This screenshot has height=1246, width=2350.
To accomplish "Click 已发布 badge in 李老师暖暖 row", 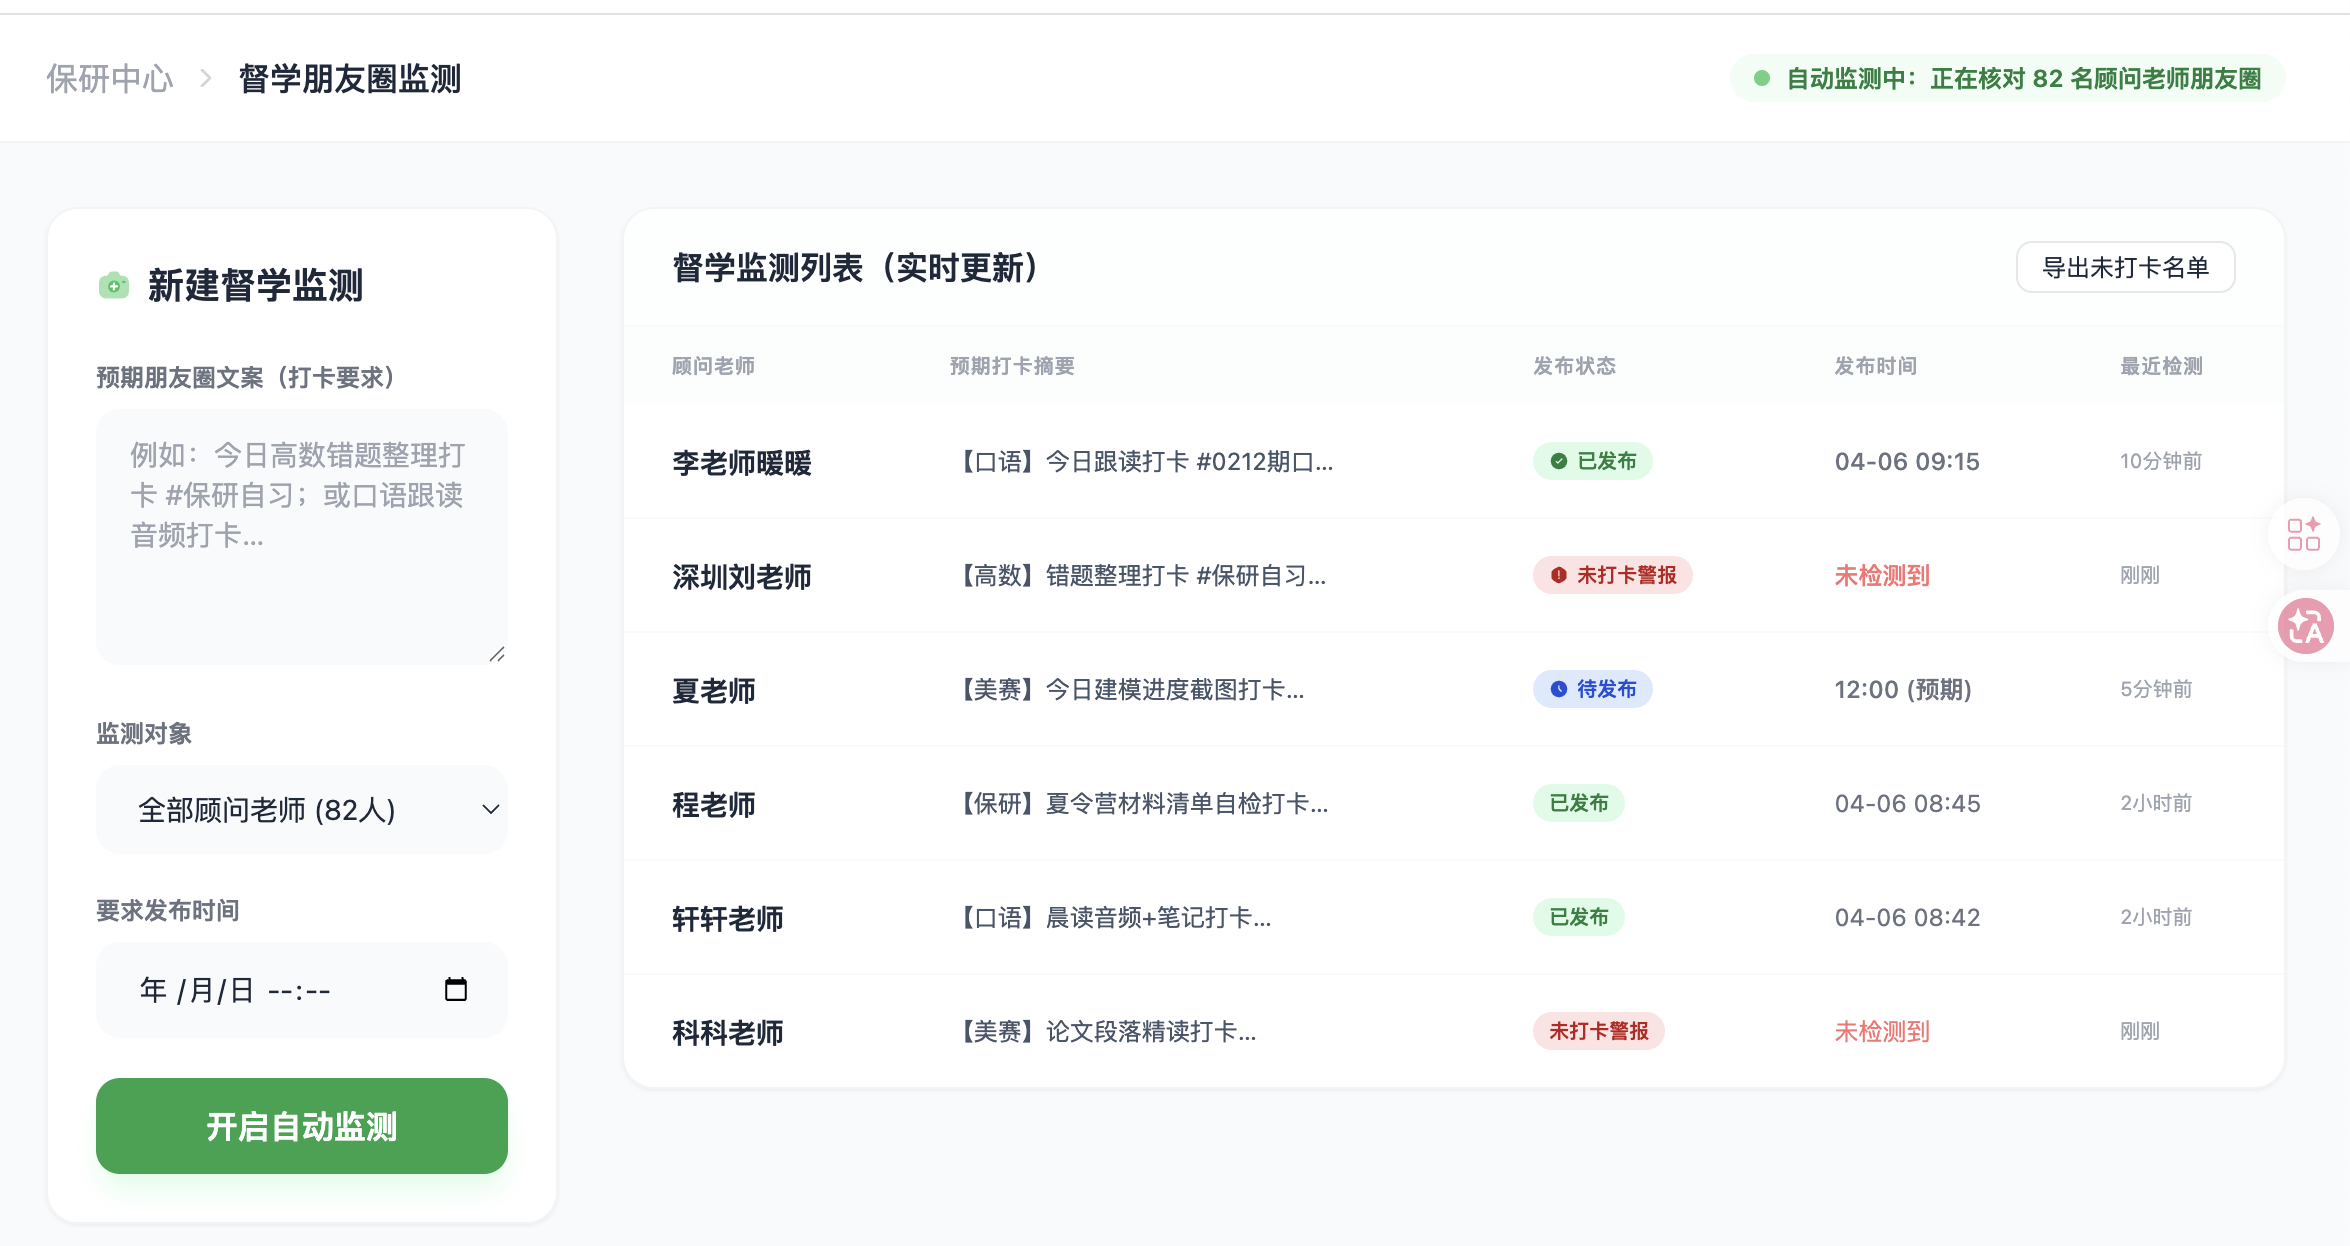I will coord(1593,461).
